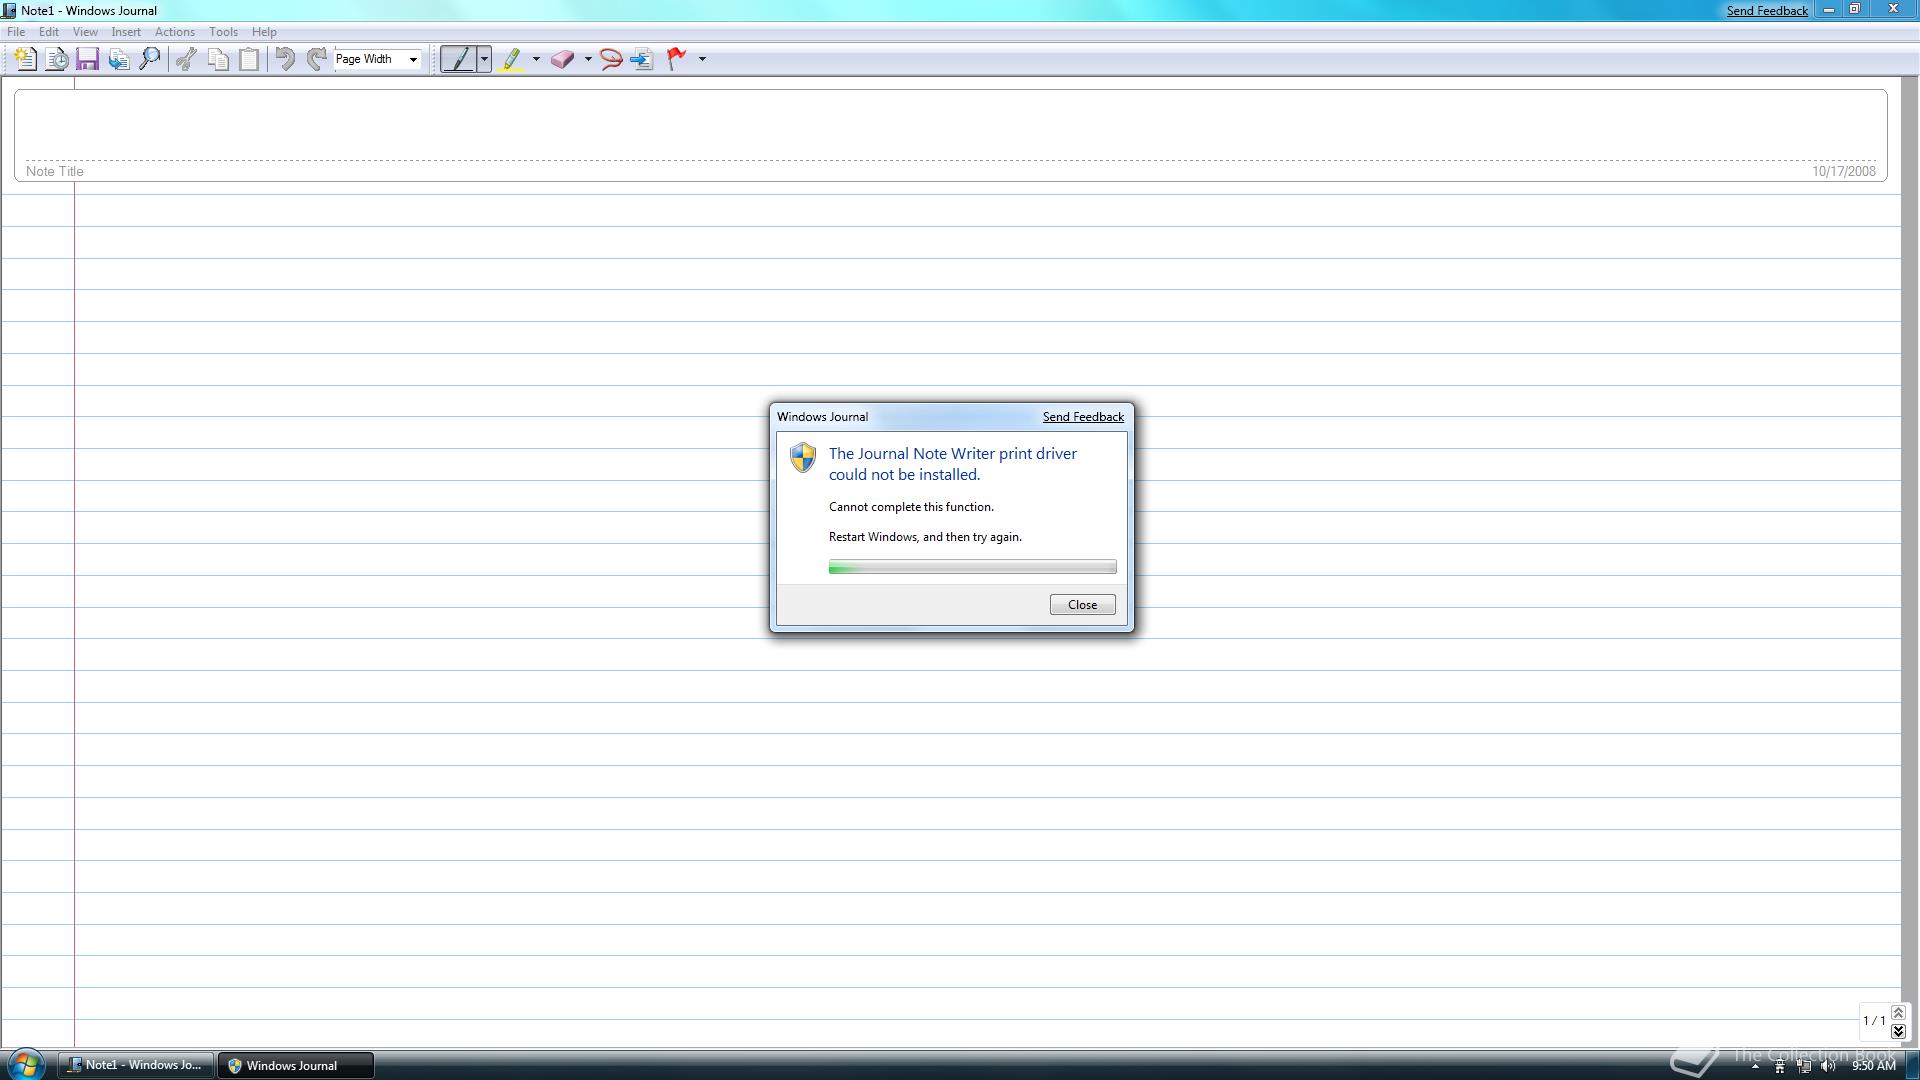The height and width of the screenshot is (1080, 1920).
Task: Click the shield icon in the error dialog
Action: point(803,457)
